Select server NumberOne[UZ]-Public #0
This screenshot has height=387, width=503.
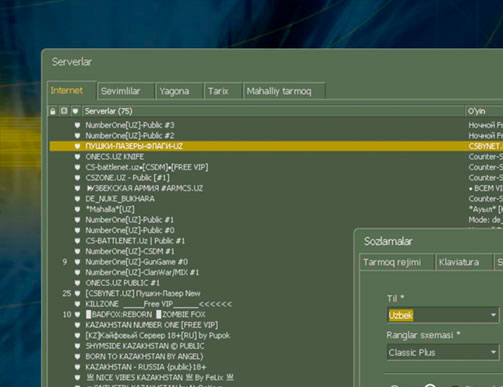coord(130,230)
